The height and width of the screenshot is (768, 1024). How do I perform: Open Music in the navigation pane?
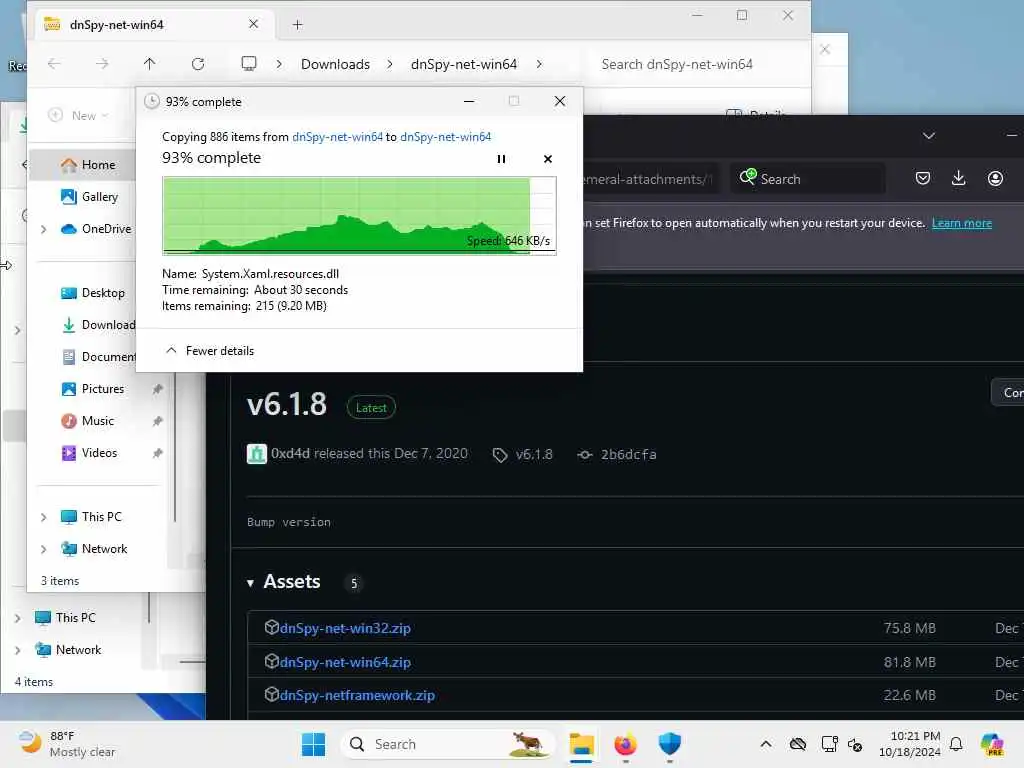87,421
